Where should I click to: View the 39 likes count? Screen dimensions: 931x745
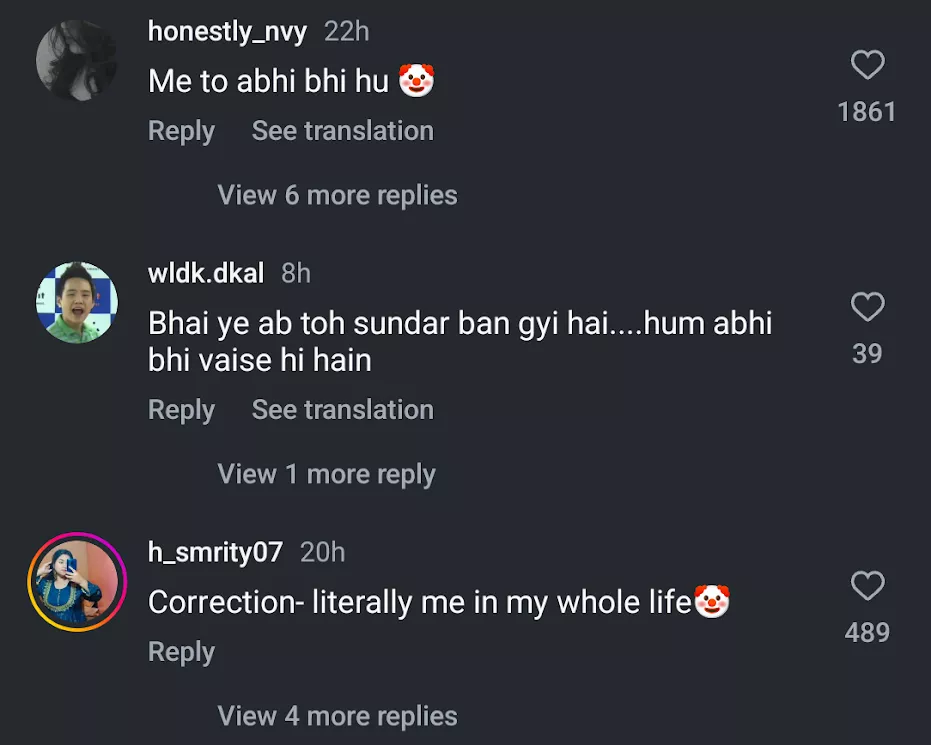(867, 354)
